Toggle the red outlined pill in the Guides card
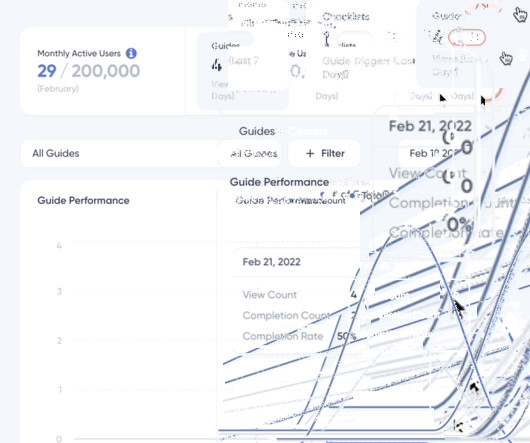This screenshot has height=443, width=530. point(467,38)
